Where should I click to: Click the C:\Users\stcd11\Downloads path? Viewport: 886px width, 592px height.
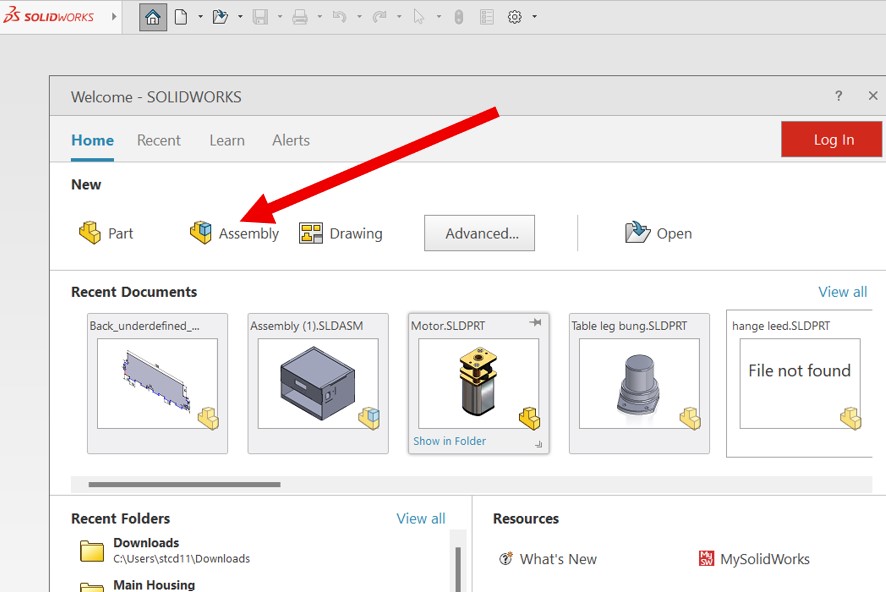181,559
